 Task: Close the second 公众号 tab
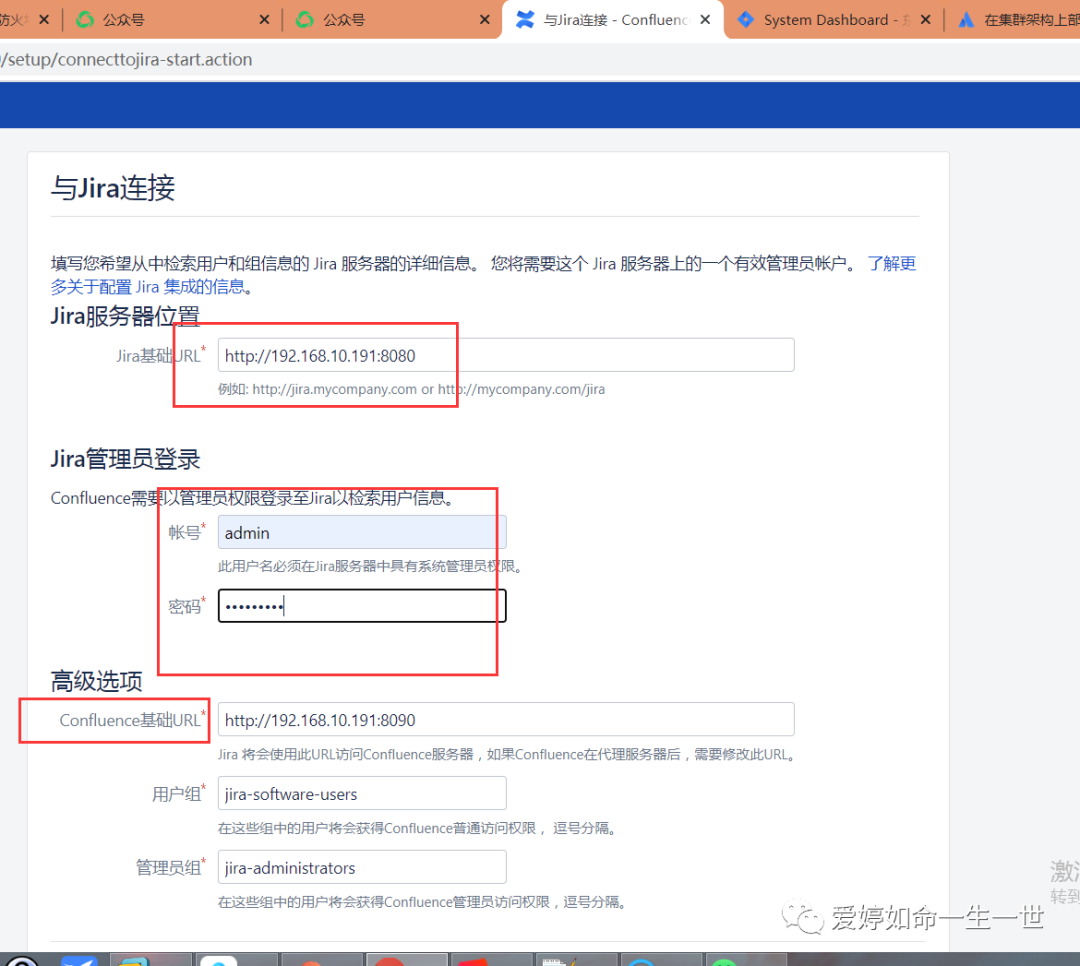[x=485, y=20]
